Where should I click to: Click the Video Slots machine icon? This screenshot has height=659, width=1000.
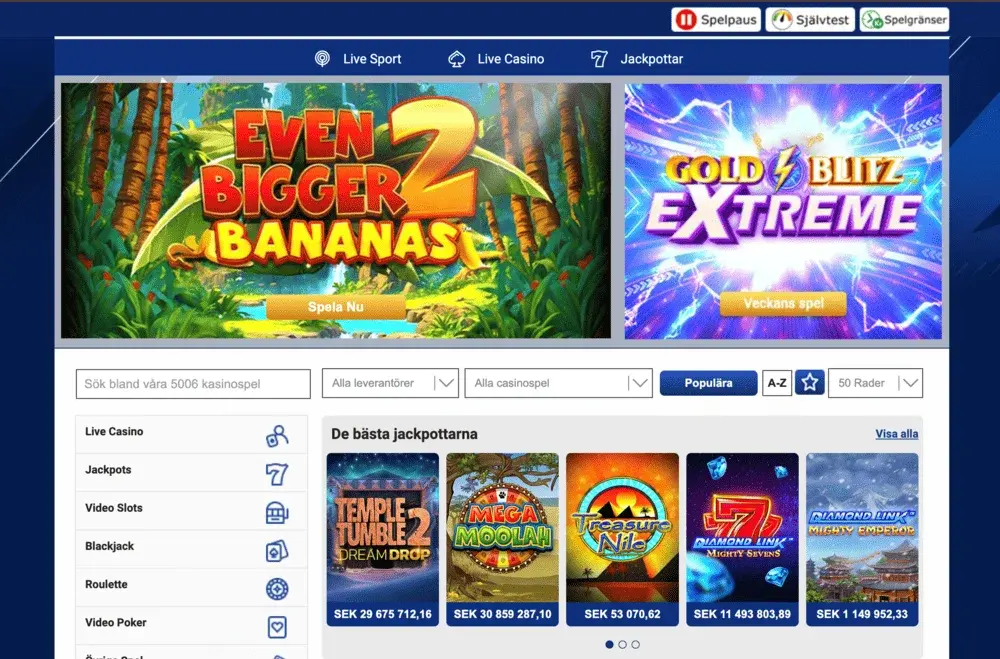(x=277, y=512)
